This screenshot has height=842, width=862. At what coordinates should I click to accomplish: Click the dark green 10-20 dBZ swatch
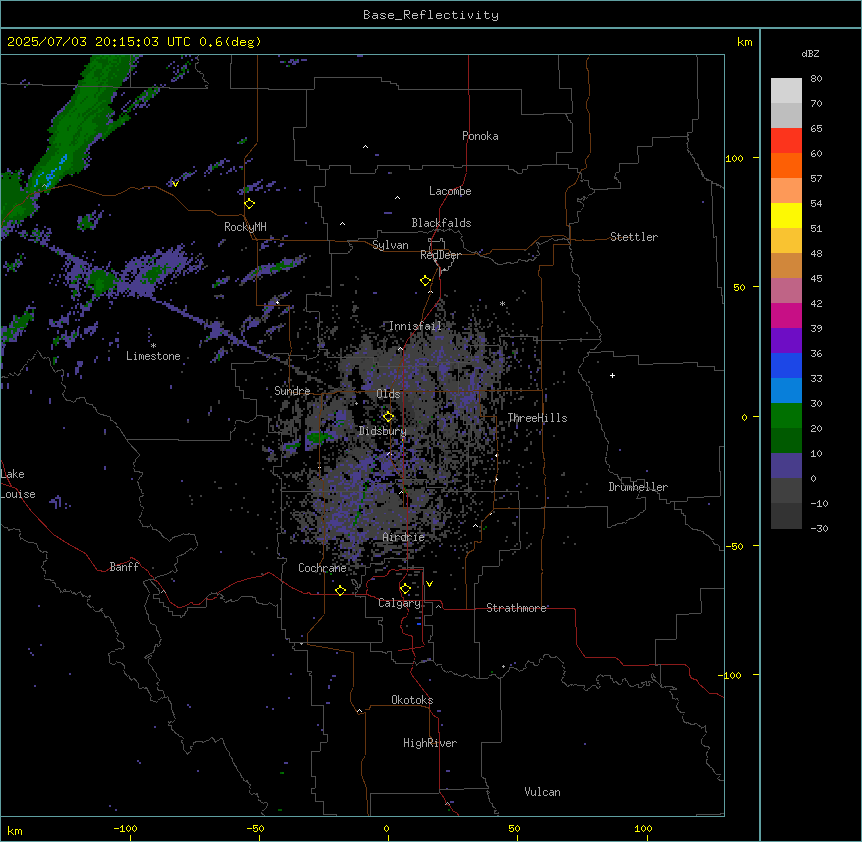click(x=786, y=441)
